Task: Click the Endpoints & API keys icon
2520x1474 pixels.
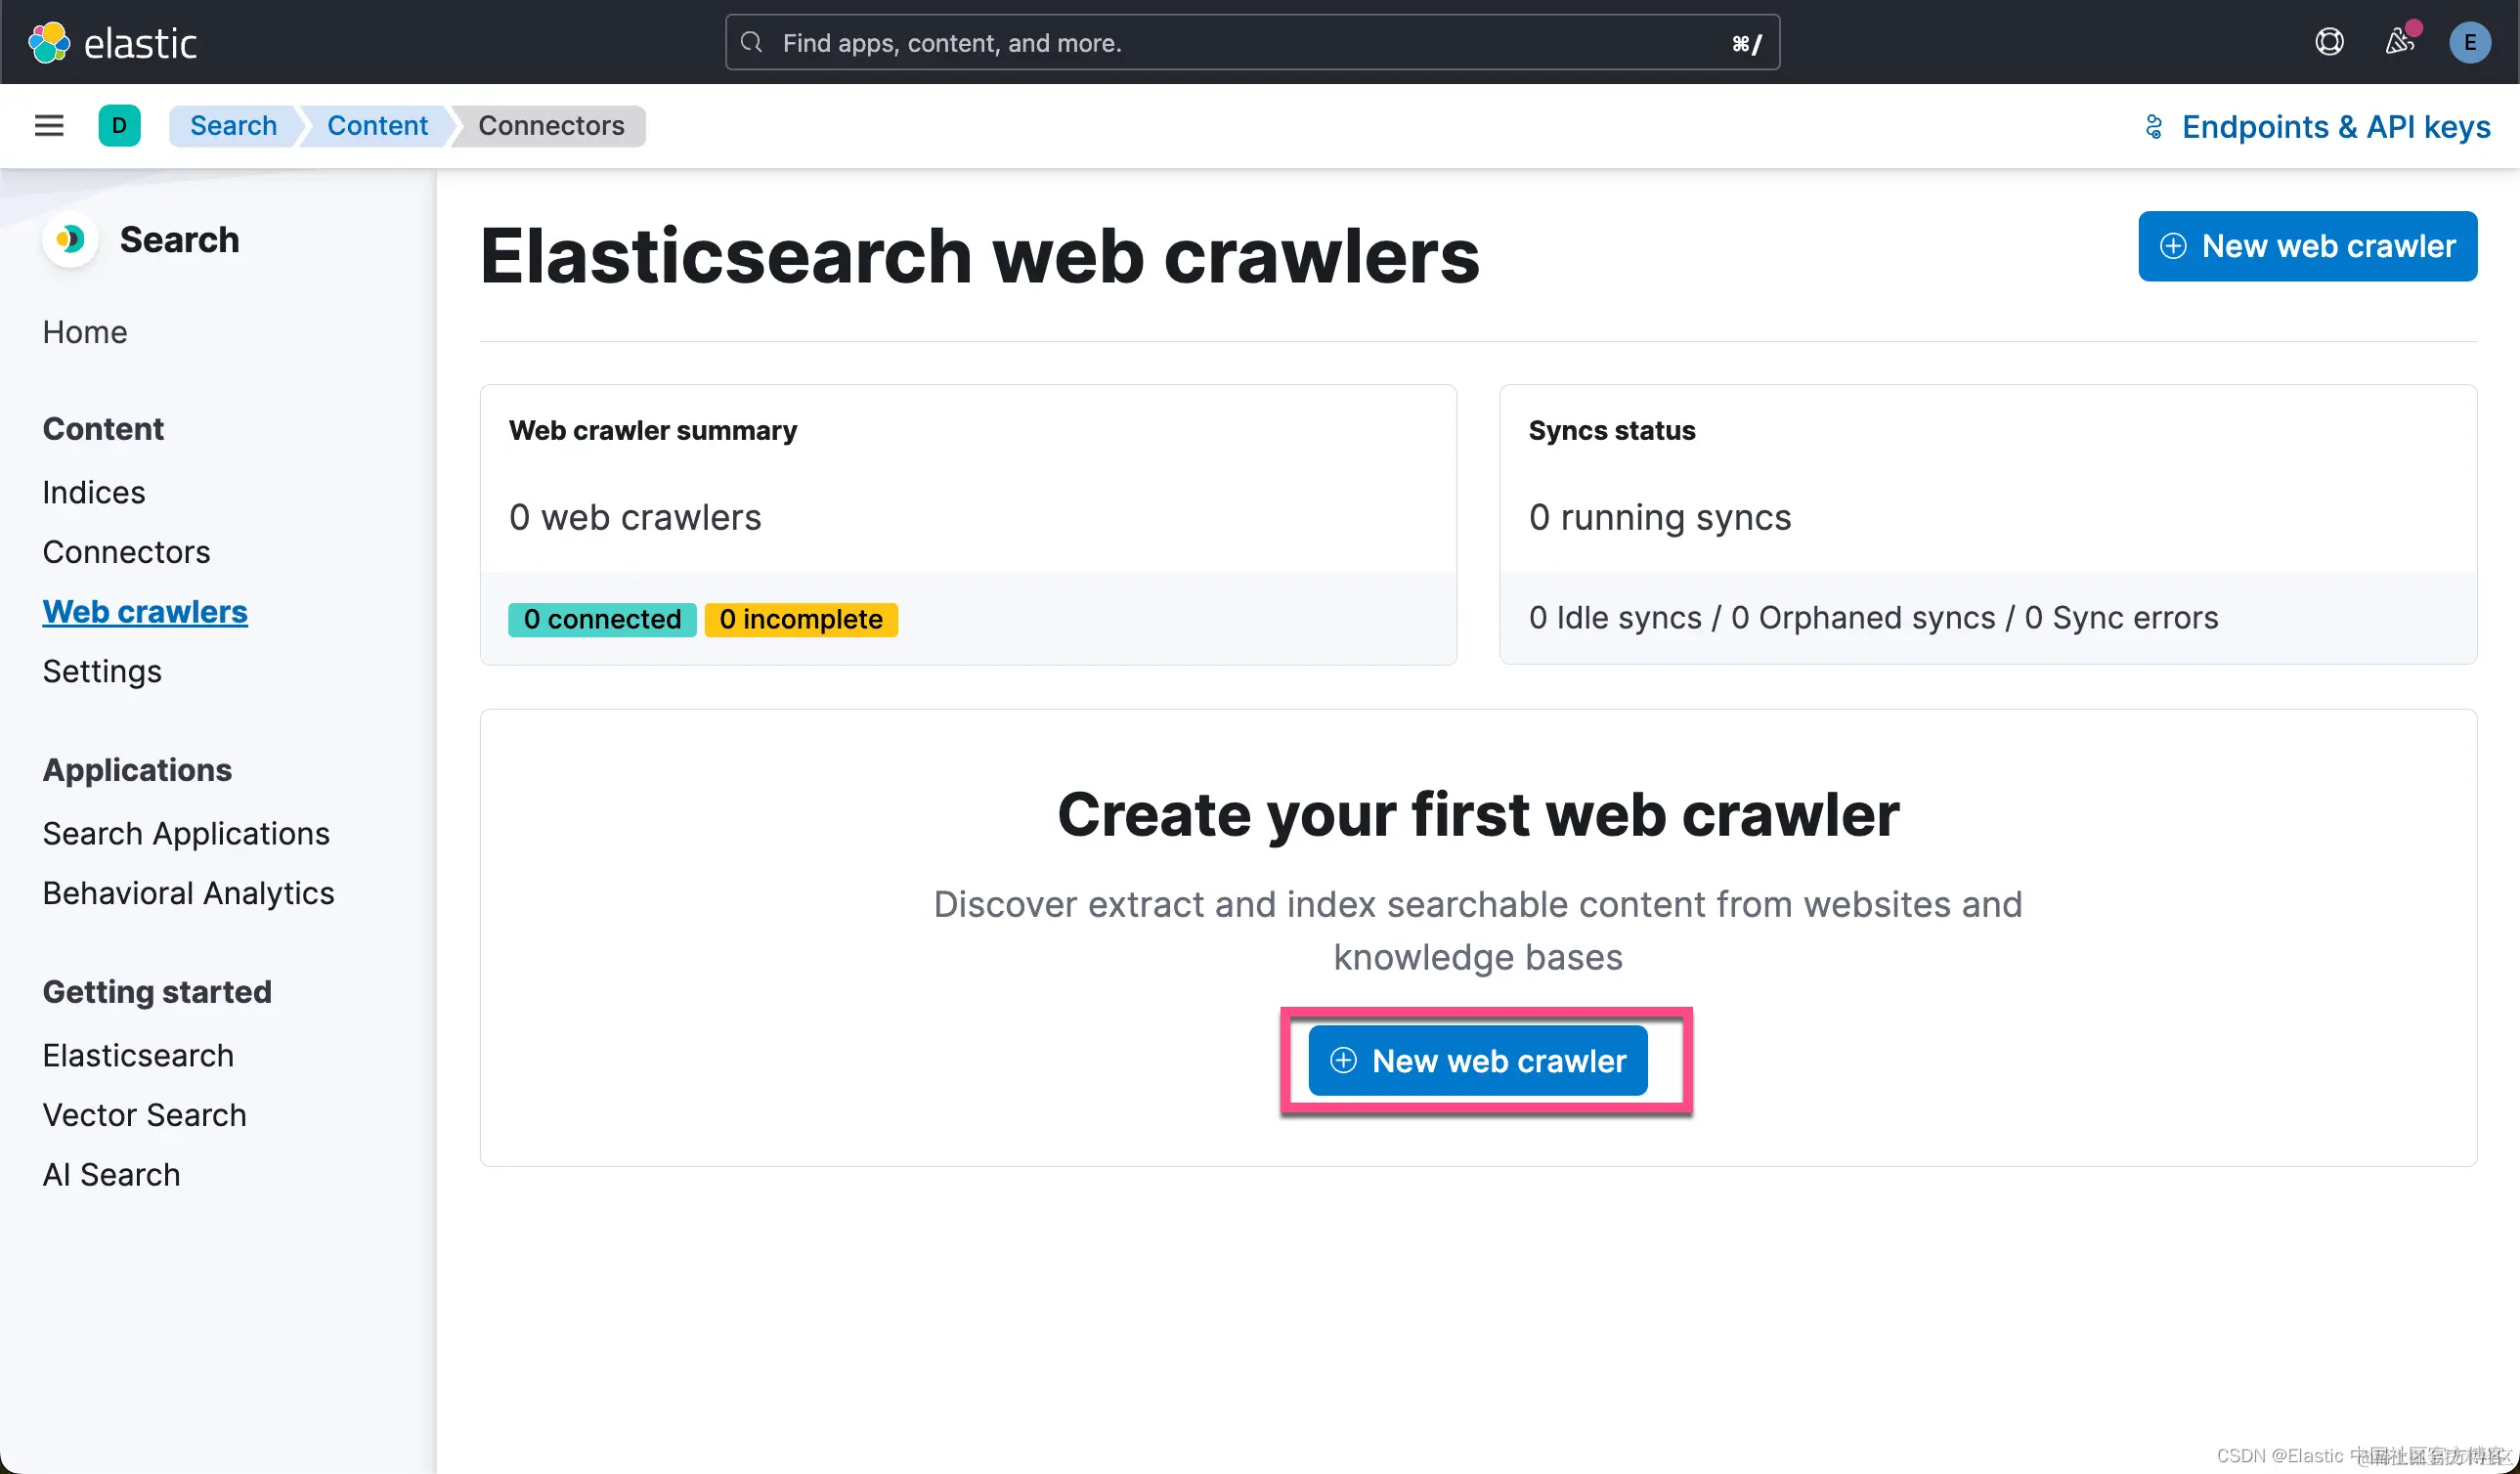Action: coord(2154,127)
